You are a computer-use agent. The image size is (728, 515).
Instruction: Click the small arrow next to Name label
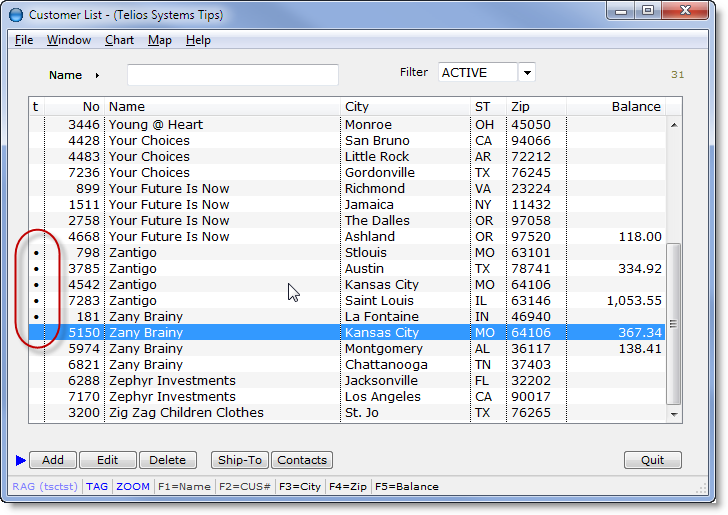97,75
